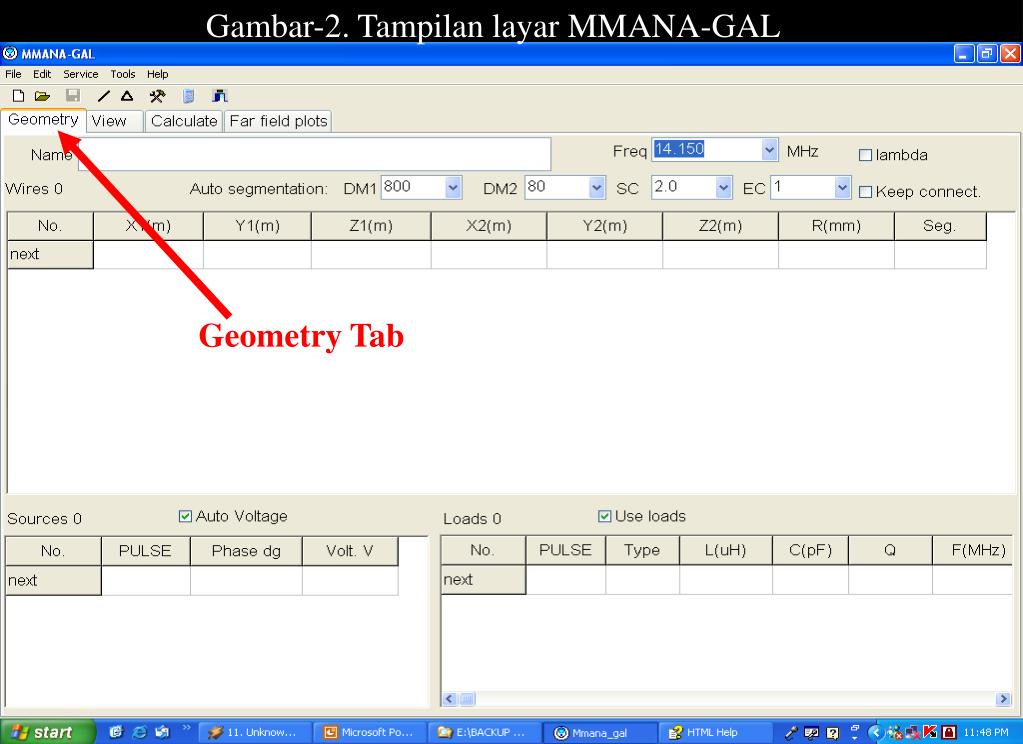The height and width of the screenshot is (744, 1023).
Task: Open the Edit menu
Action: click(x=42, y=74)
